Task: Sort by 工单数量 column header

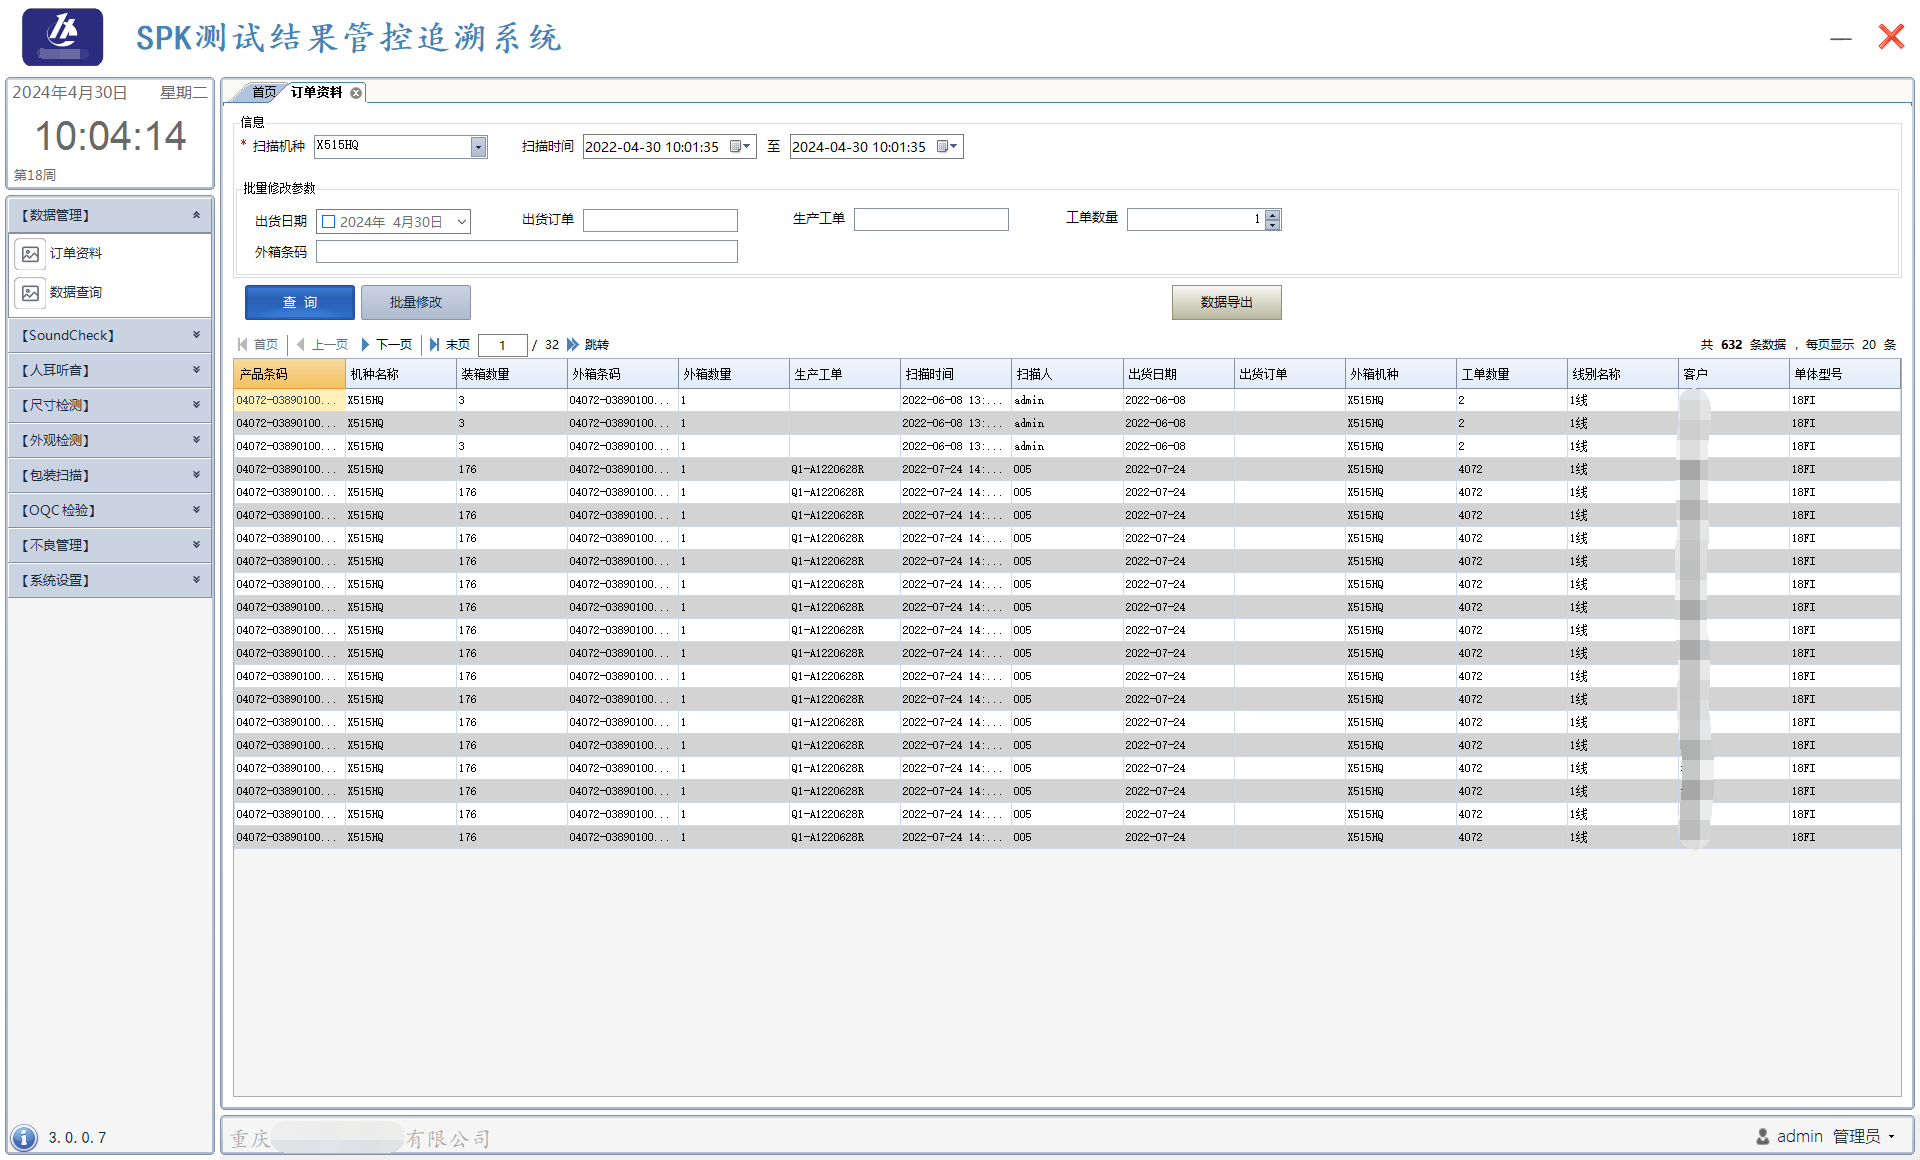Action: point(1511,374)
